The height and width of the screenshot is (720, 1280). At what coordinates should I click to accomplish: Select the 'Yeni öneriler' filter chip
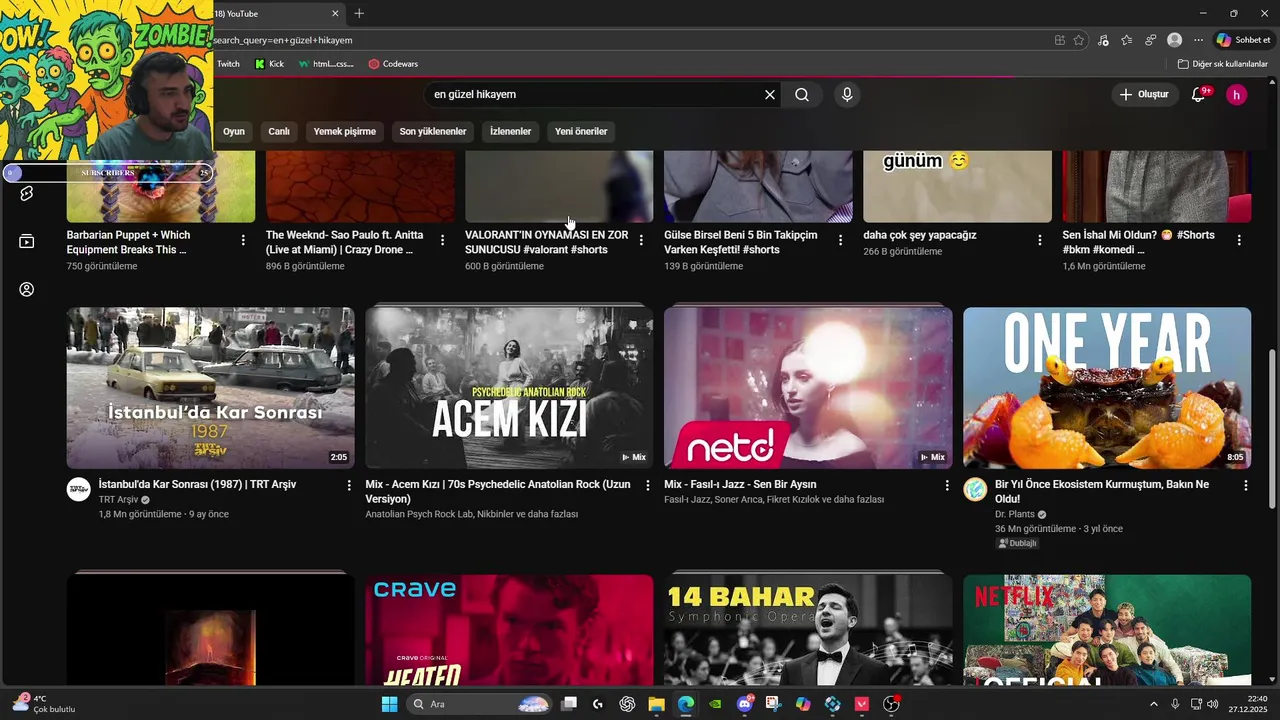pyautogui.click(x=581, y=131)
